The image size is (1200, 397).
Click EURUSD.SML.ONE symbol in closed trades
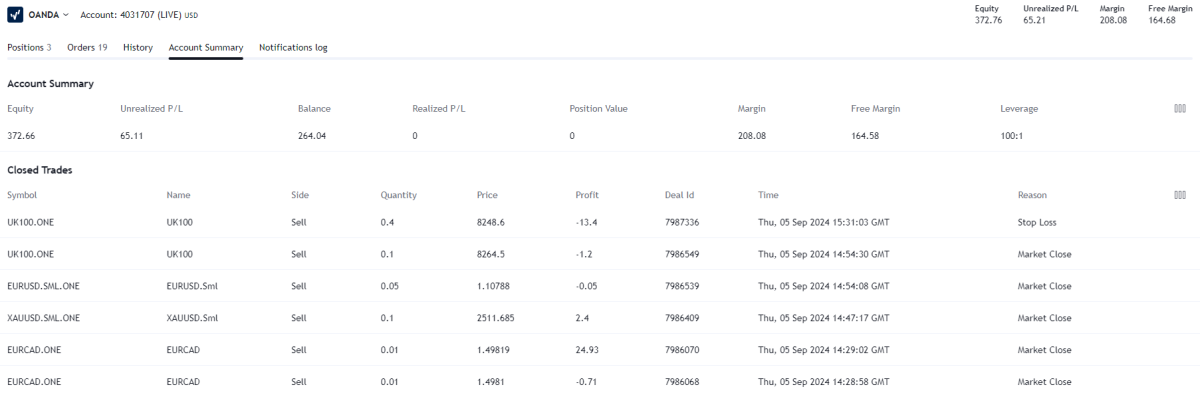[x=43, y=286]
